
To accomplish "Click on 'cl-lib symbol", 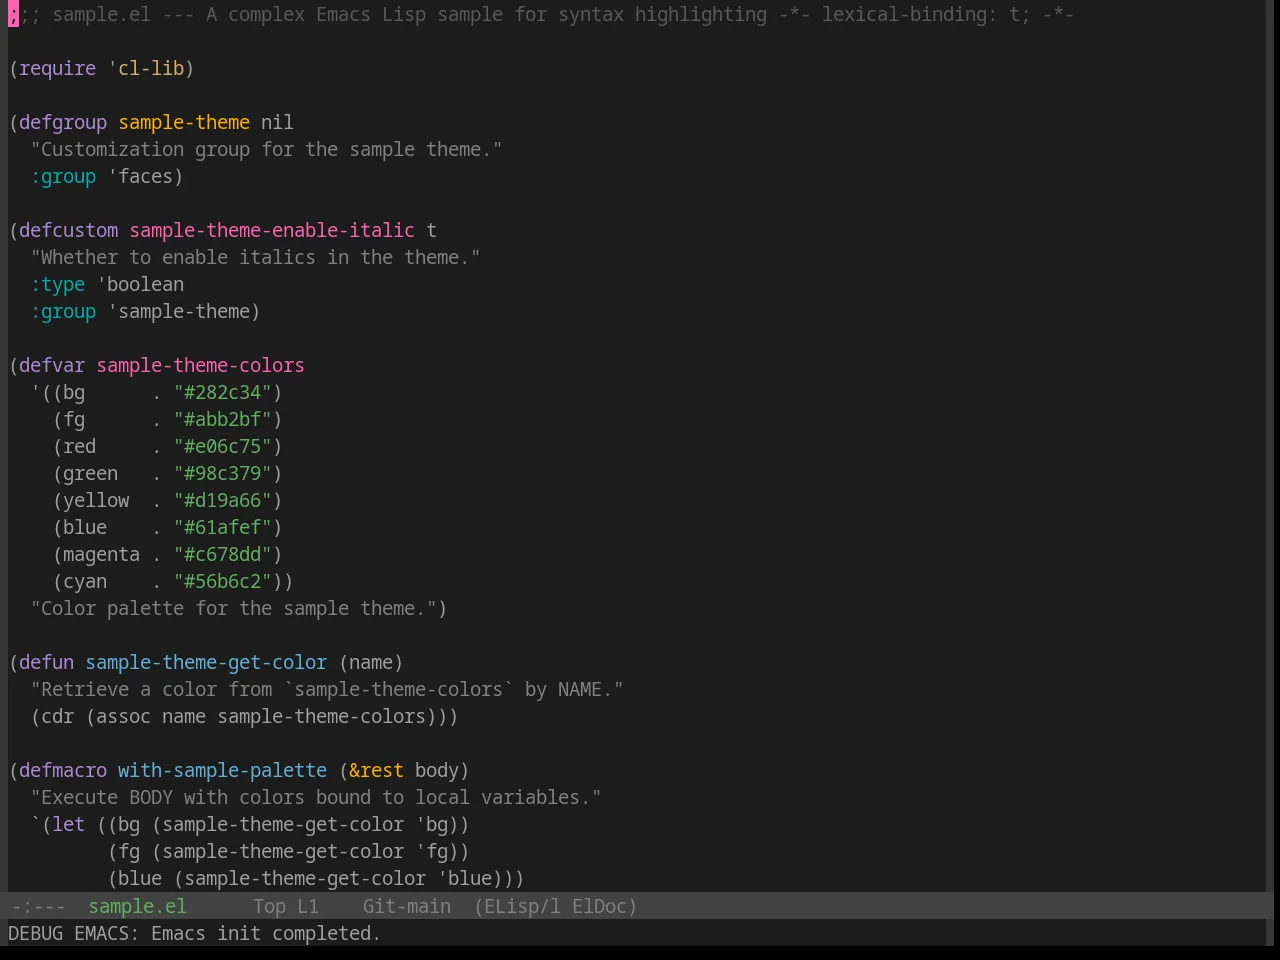I will click(146, 68).
